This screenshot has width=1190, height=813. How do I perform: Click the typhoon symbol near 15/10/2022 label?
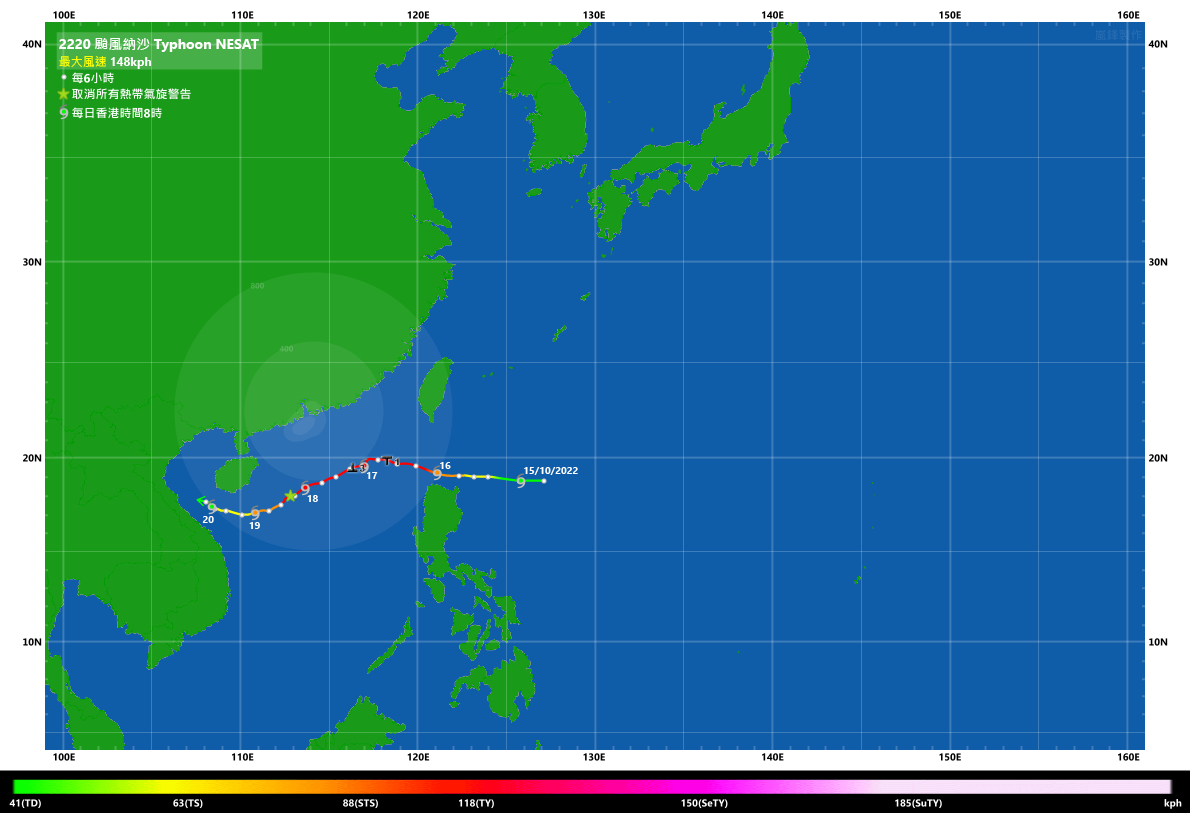click(x=521, y=482)
